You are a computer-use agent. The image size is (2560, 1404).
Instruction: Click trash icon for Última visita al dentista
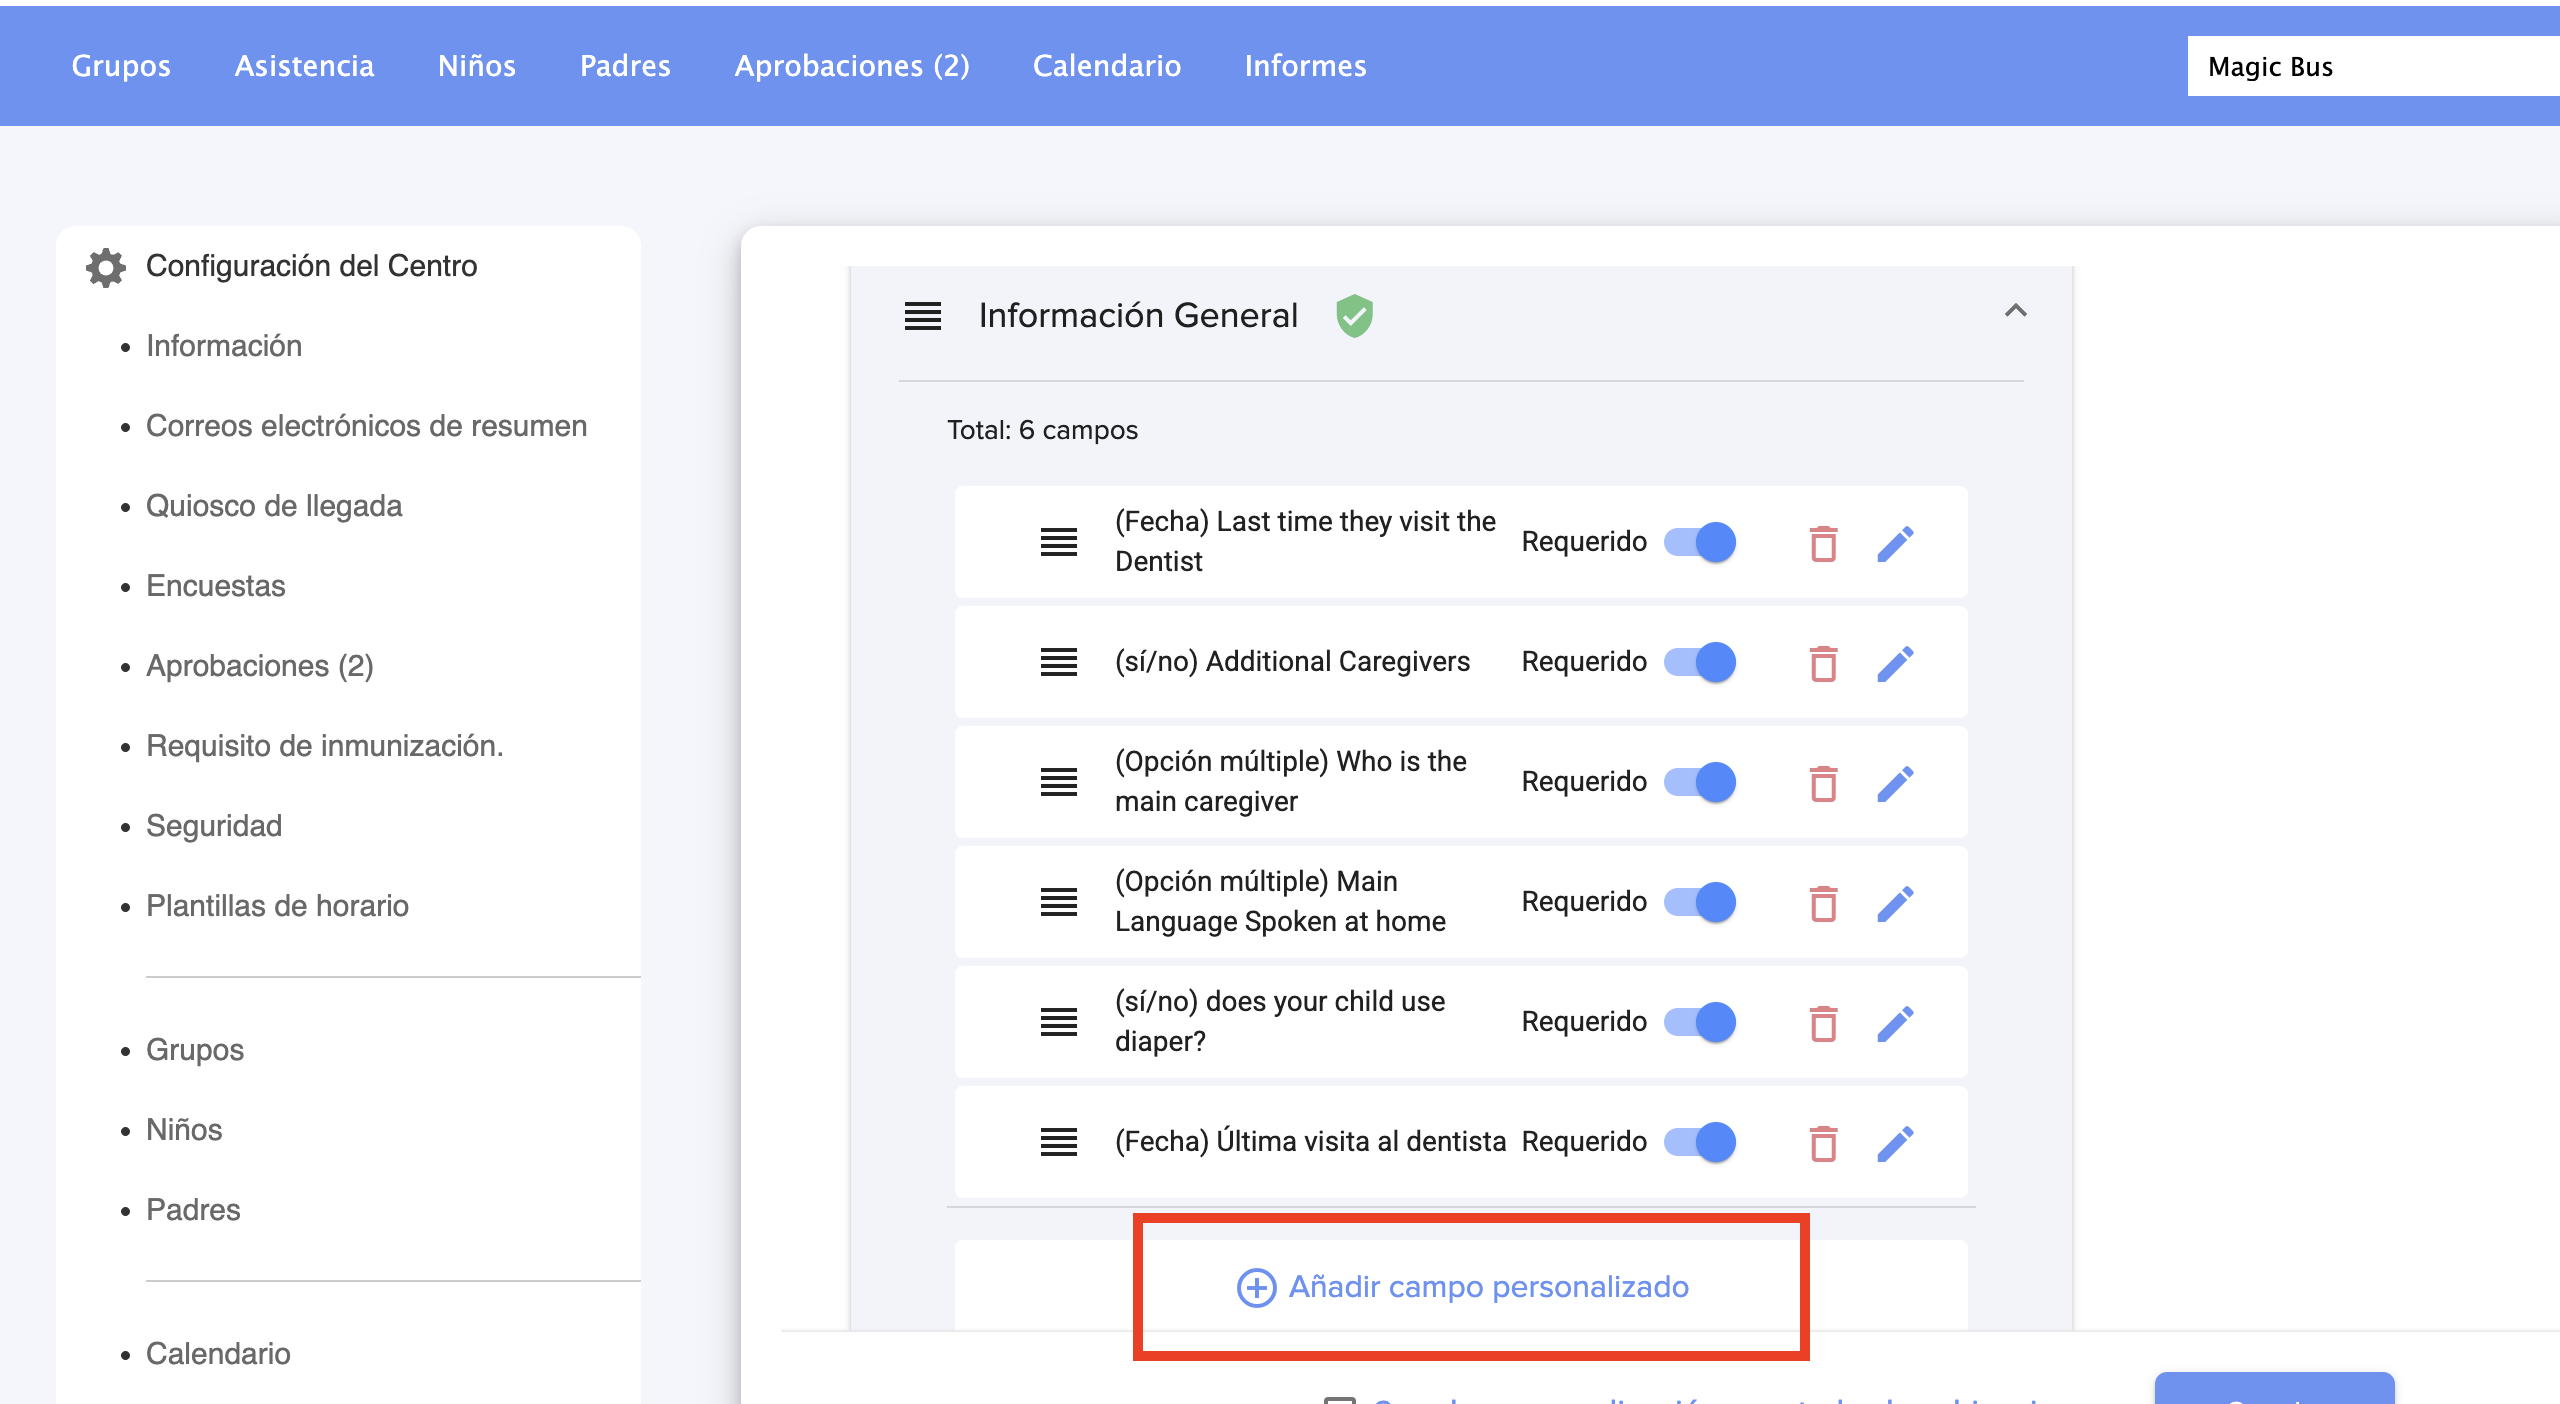[1823, 1143]
